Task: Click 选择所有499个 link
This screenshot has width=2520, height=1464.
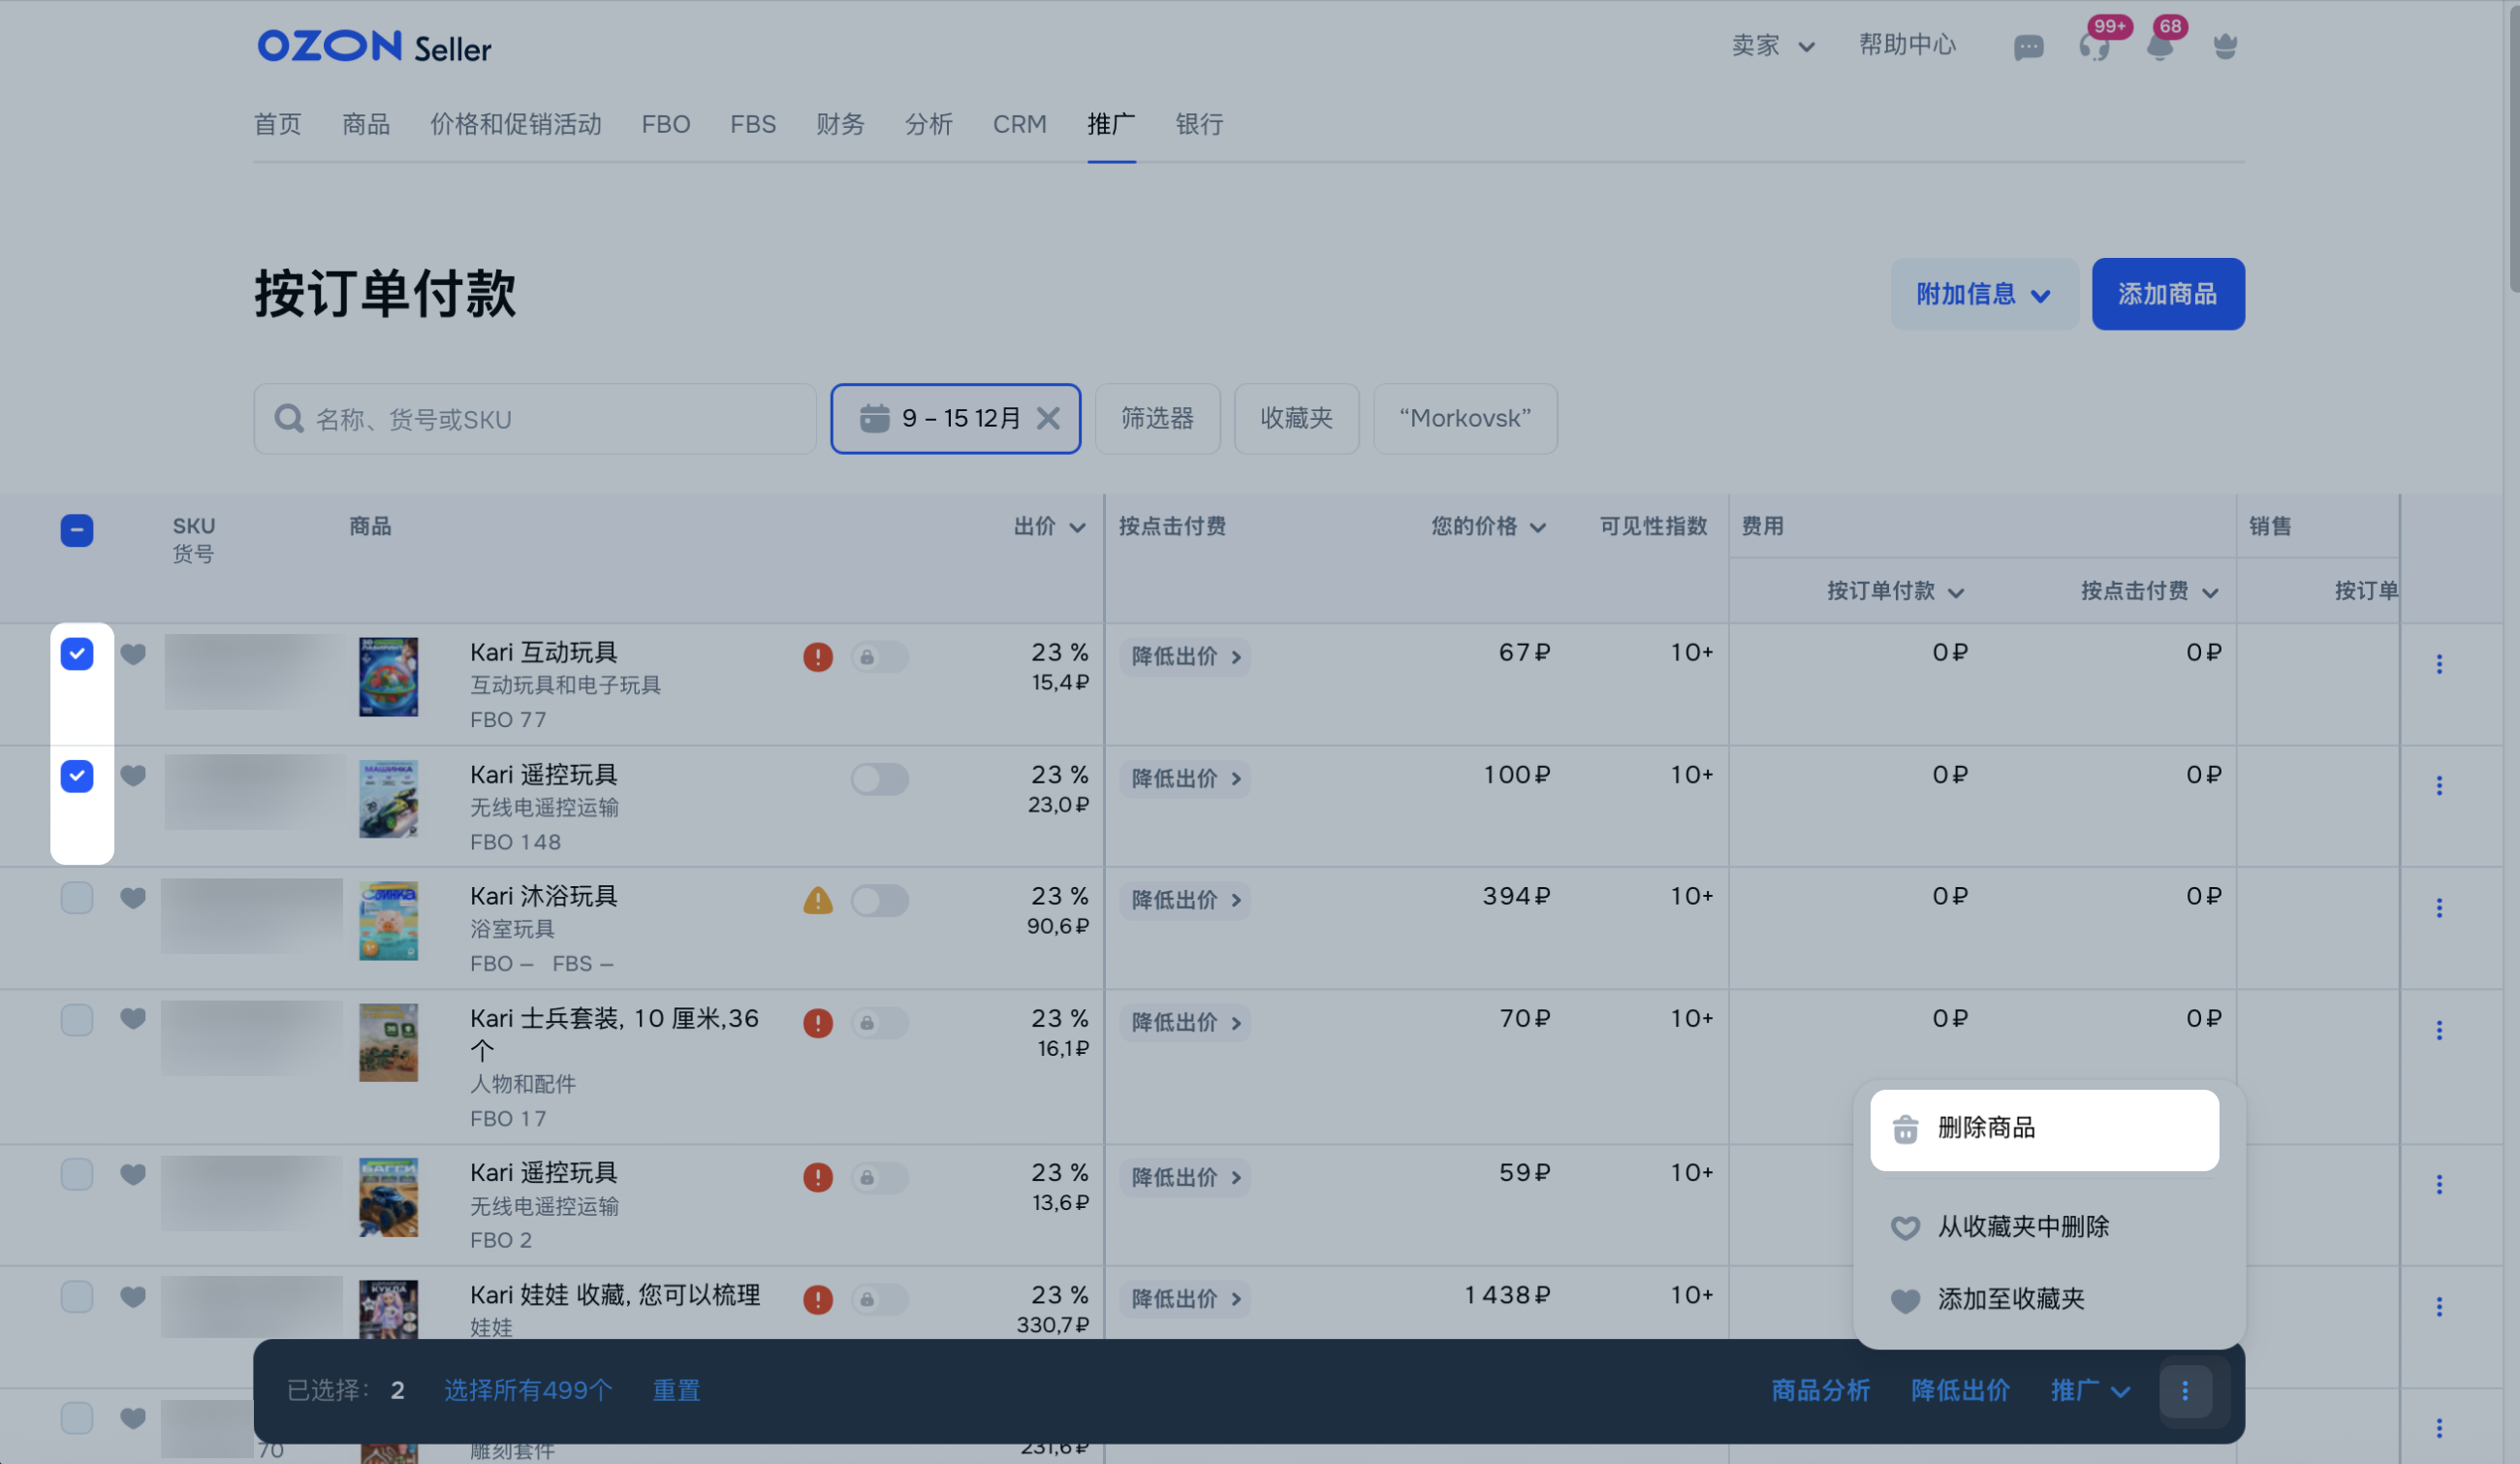Action: tap(527, 1390)
